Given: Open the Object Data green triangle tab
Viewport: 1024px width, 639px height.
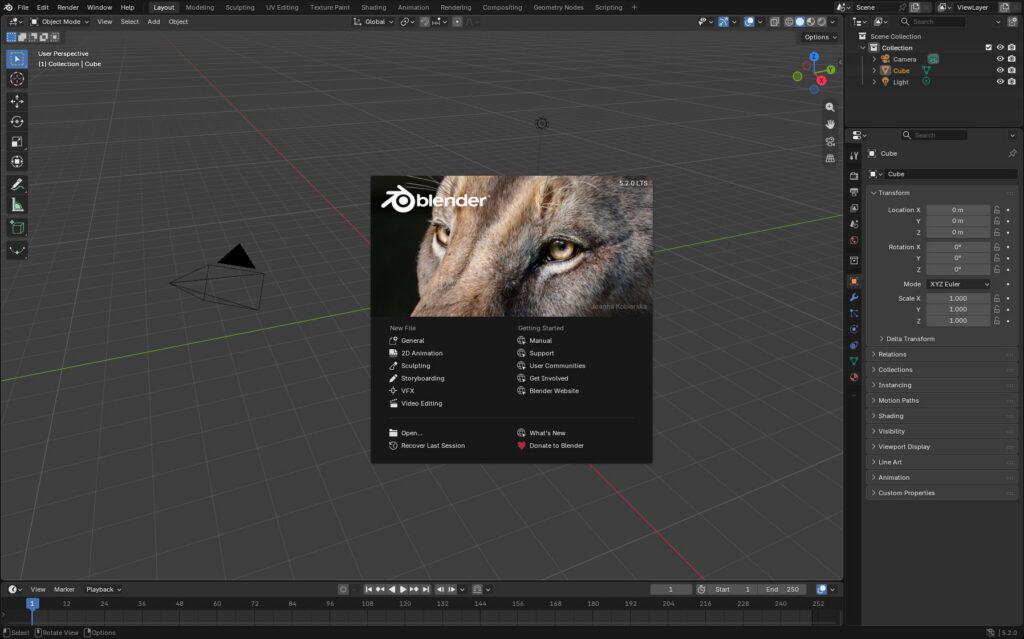Looking at the screenshot, I should [x=854, y=361].
